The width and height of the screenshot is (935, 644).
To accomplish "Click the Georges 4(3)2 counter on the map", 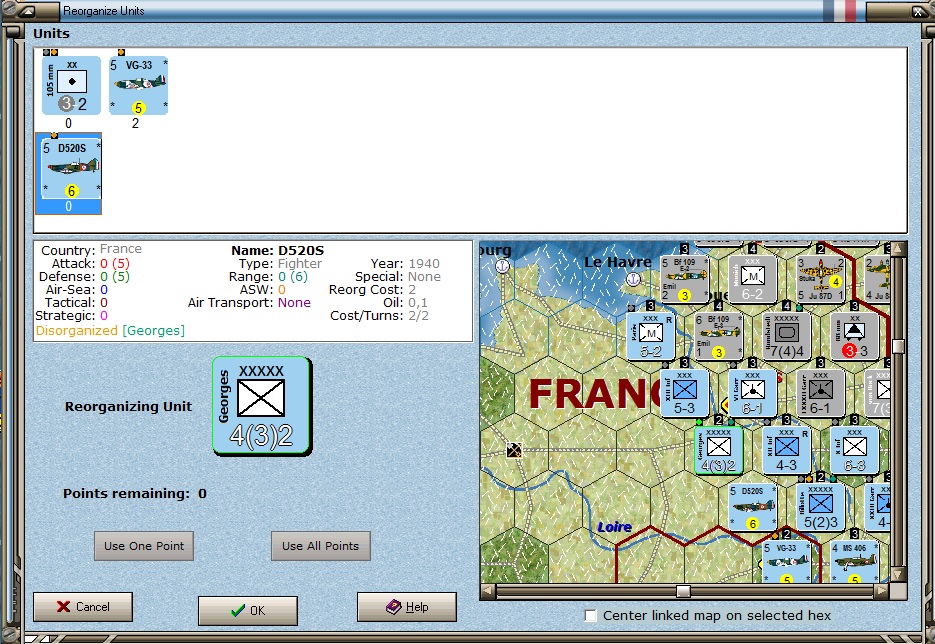I will click(719, 450).
